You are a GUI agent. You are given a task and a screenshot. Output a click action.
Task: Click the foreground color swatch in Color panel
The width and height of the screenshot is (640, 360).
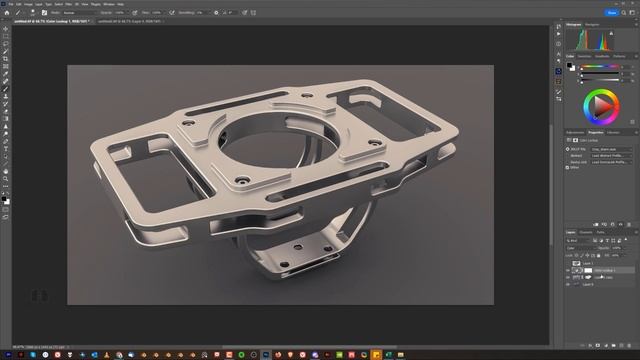(569, 65)
